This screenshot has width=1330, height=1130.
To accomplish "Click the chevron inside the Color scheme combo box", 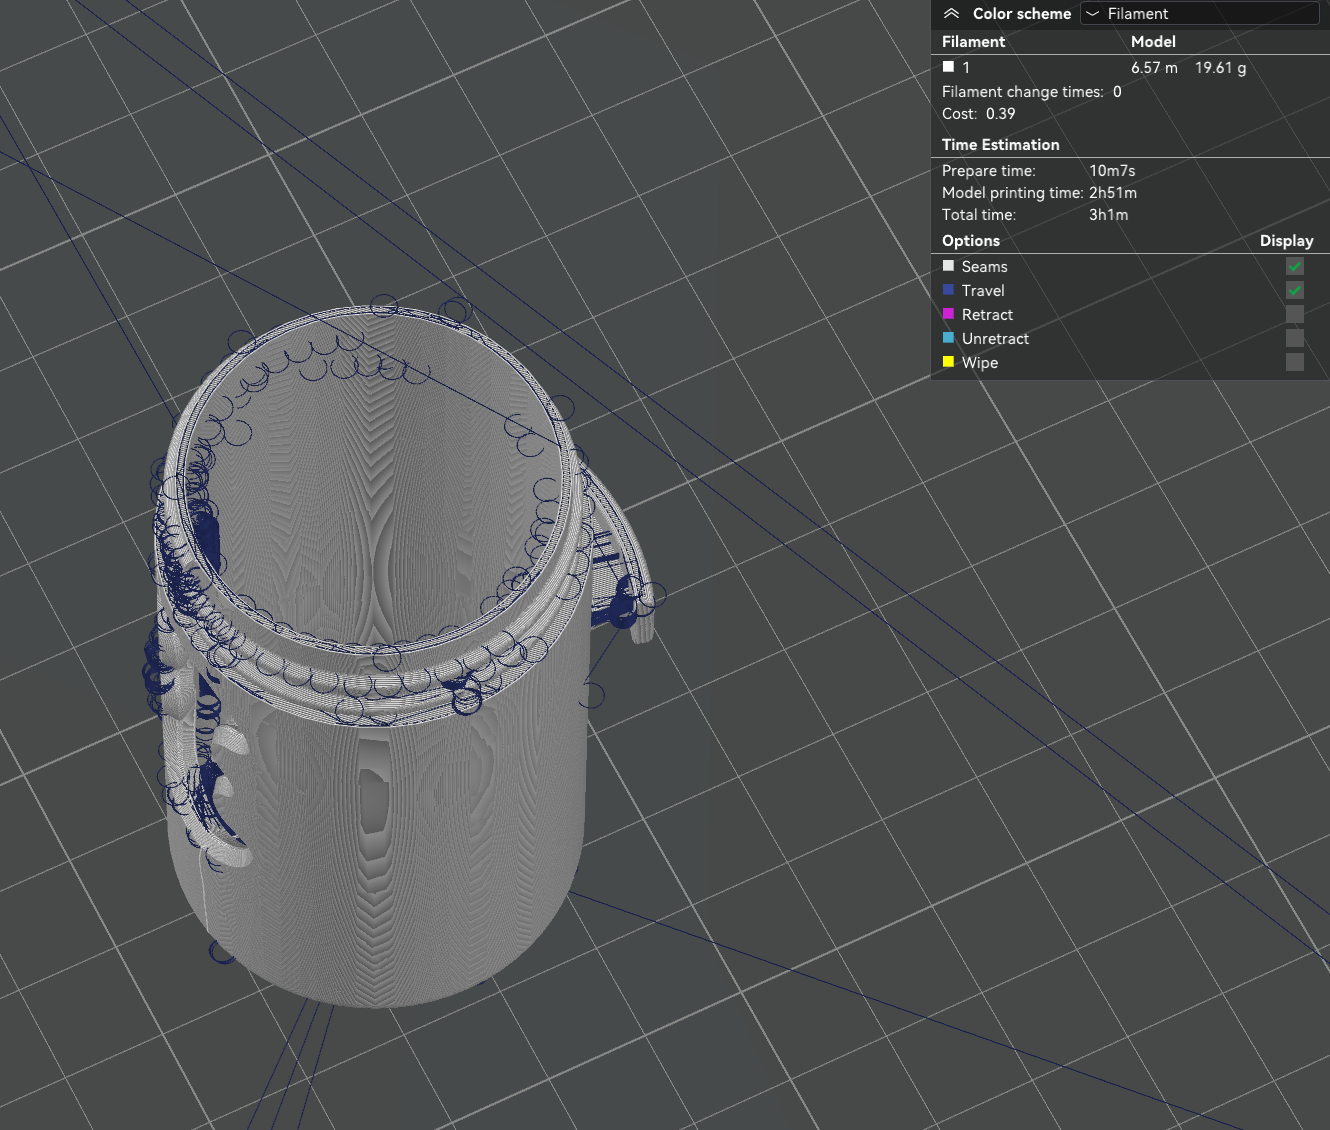I will [x=1092, y=13].
